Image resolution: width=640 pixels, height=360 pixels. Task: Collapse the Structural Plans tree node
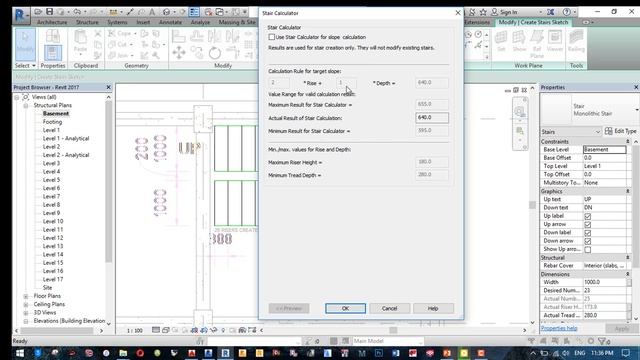click(x=26, y=105)
